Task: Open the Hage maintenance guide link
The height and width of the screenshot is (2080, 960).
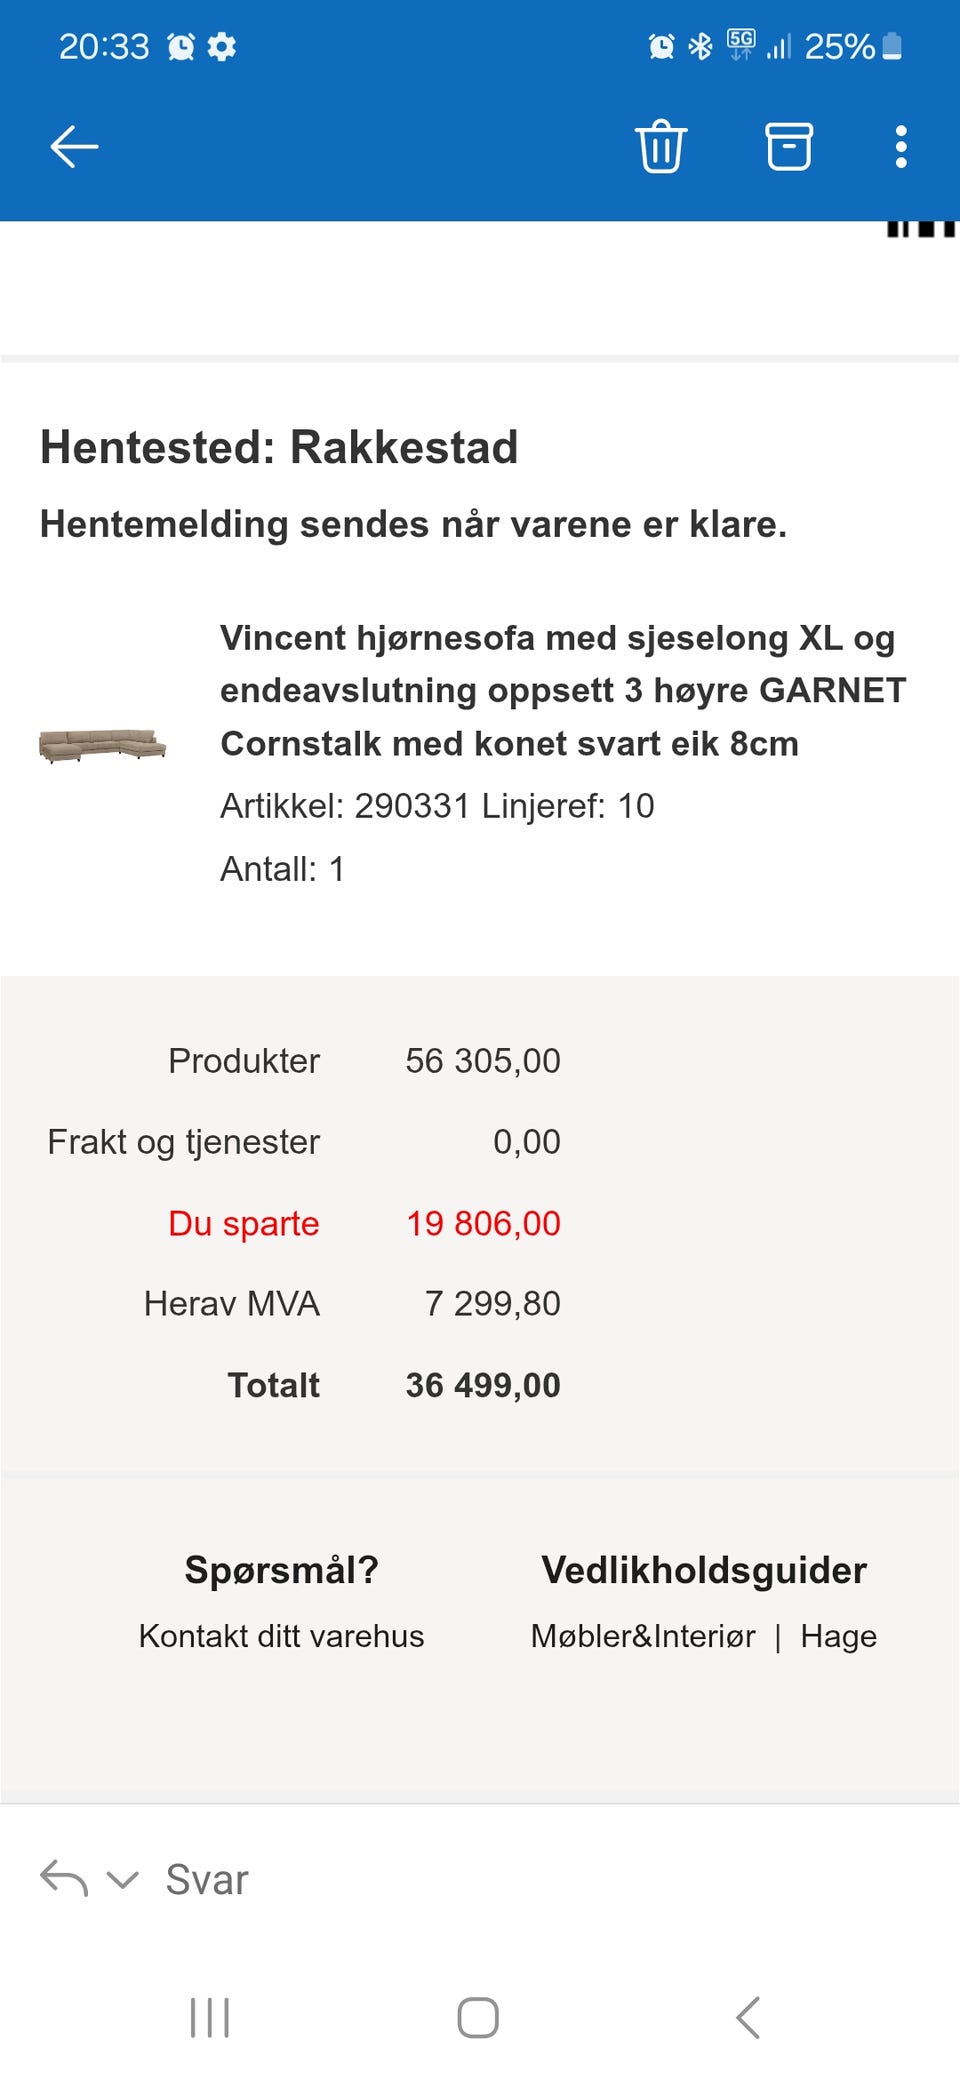Action: click(x=838, y=1637)
